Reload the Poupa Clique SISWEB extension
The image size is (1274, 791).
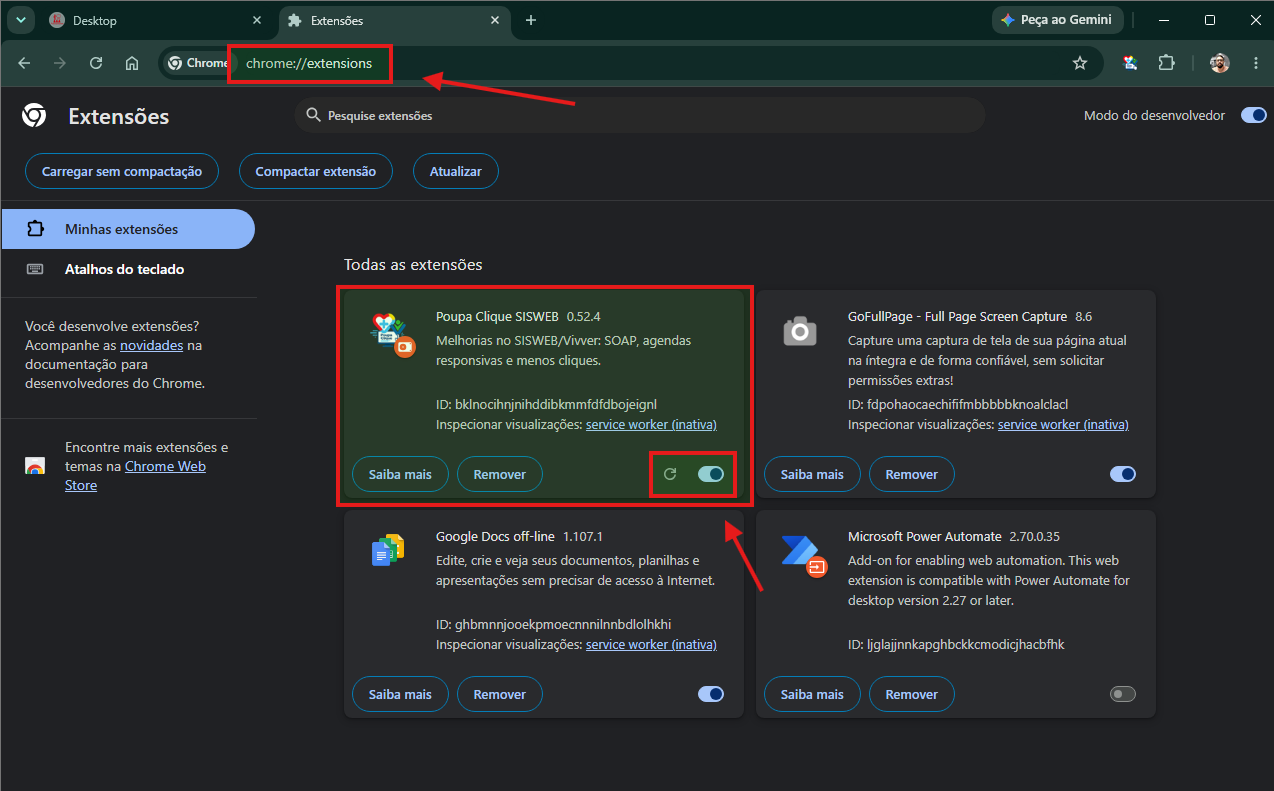[670, 474]
